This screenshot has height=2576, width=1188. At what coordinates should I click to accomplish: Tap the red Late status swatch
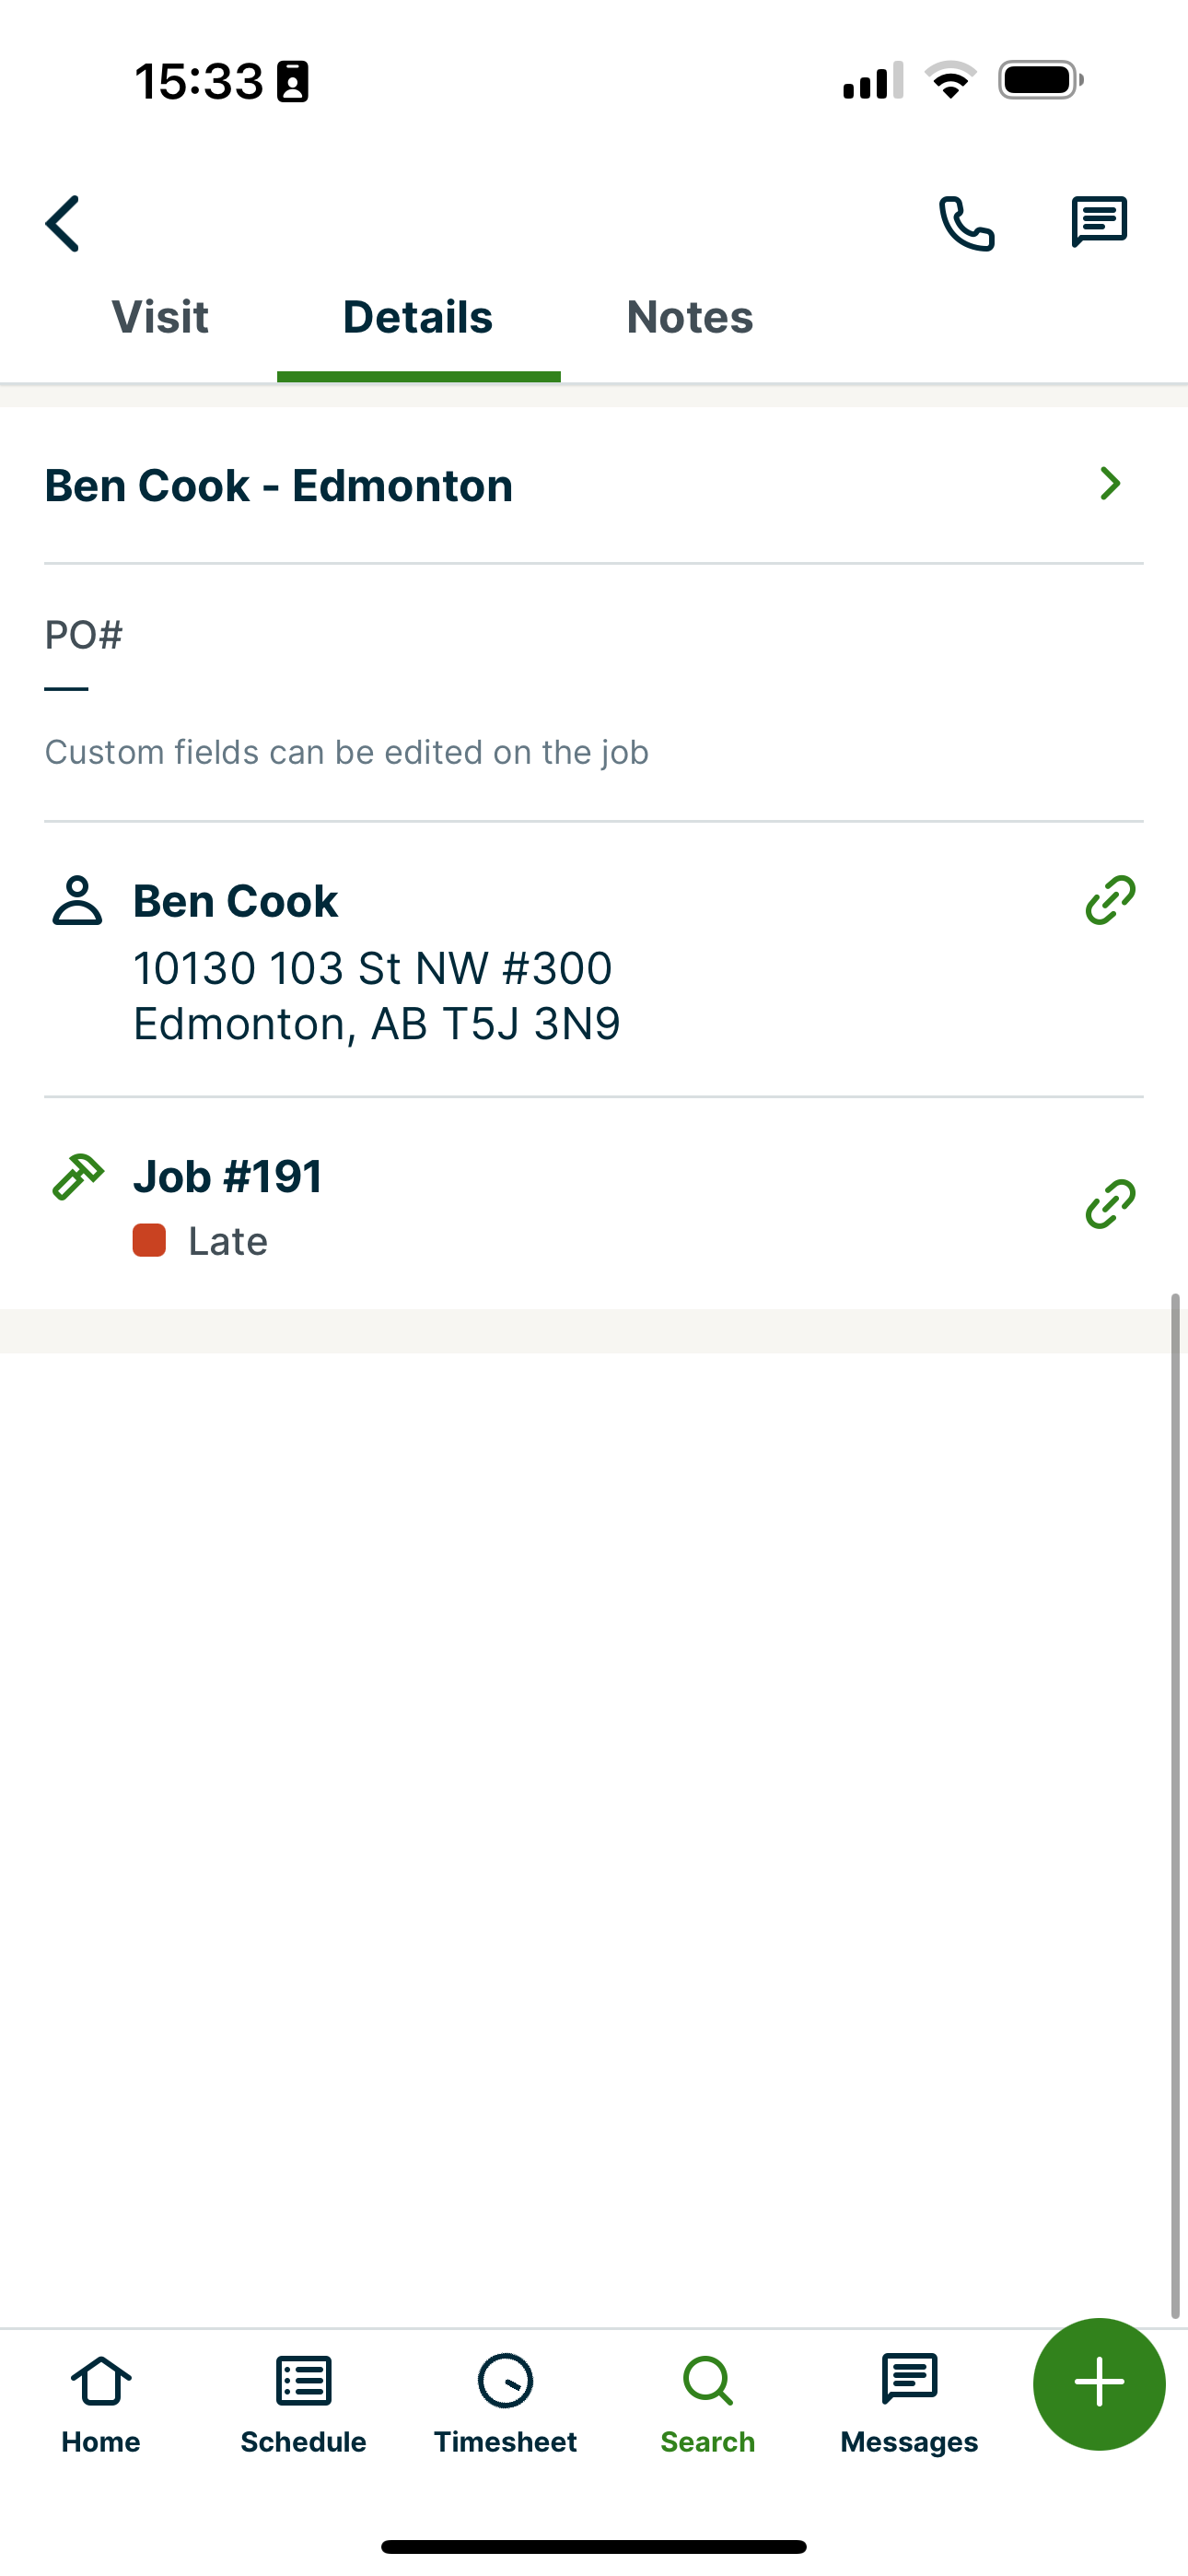[149, 1241]
